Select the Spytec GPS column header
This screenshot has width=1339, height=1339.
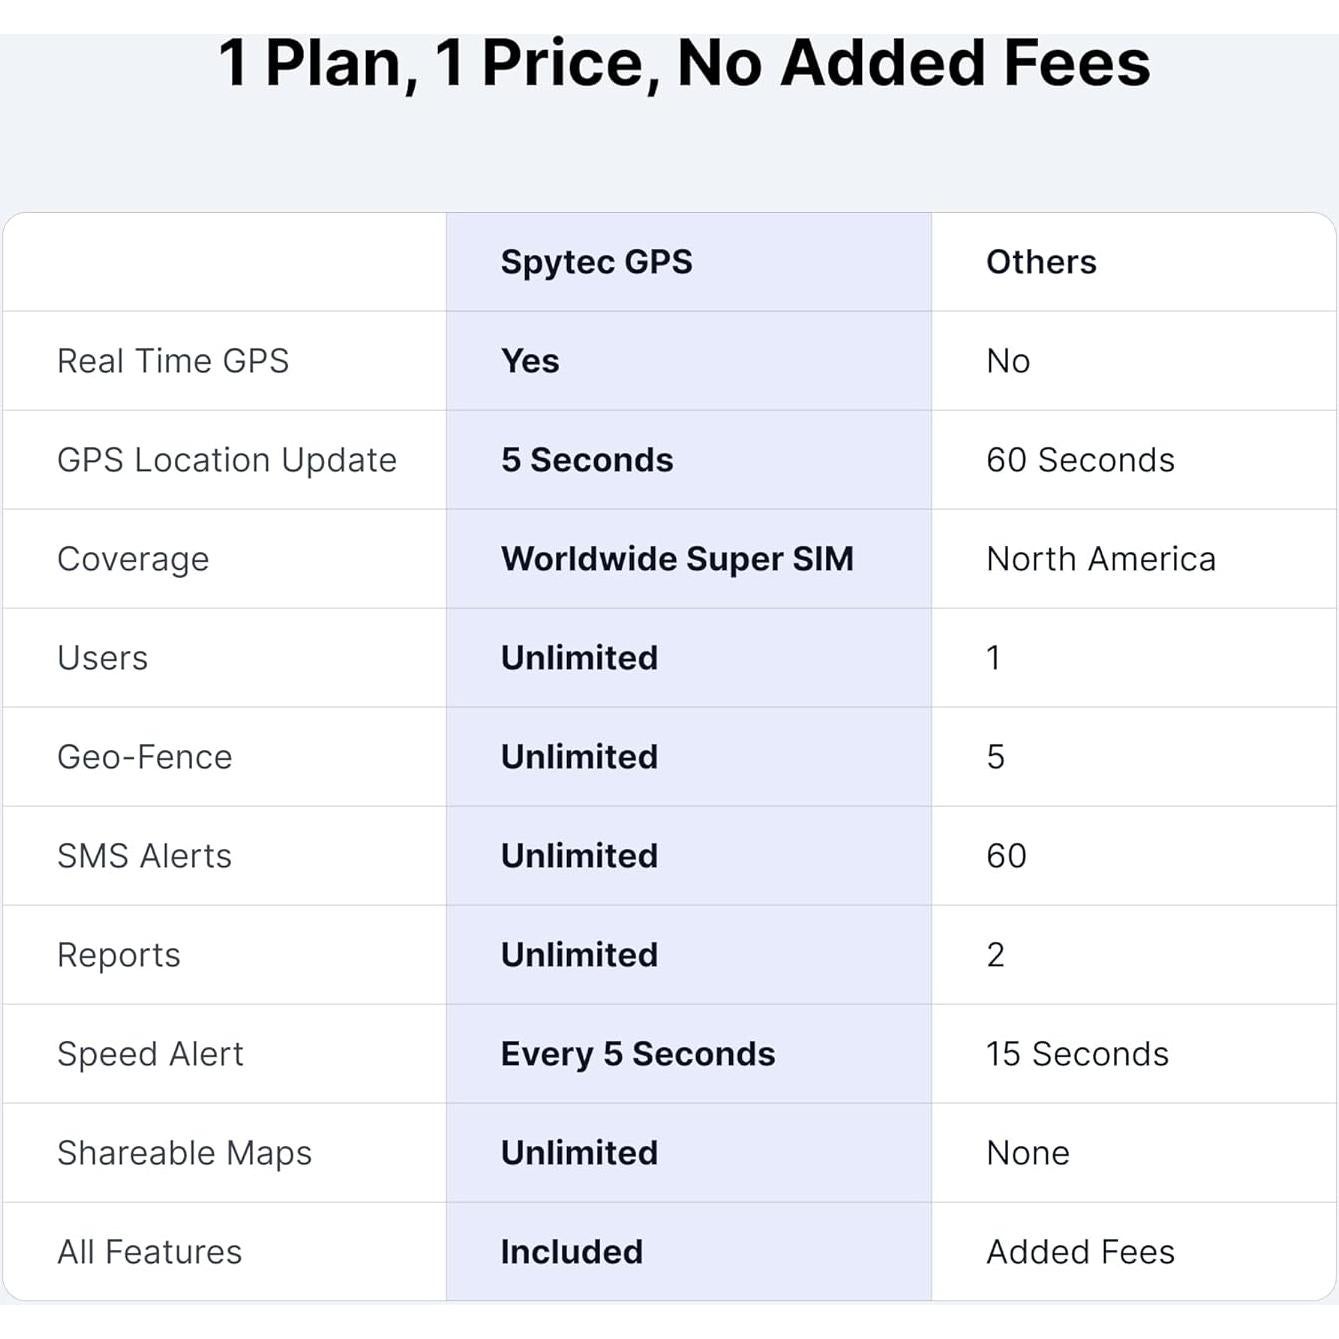coord(596,262)
